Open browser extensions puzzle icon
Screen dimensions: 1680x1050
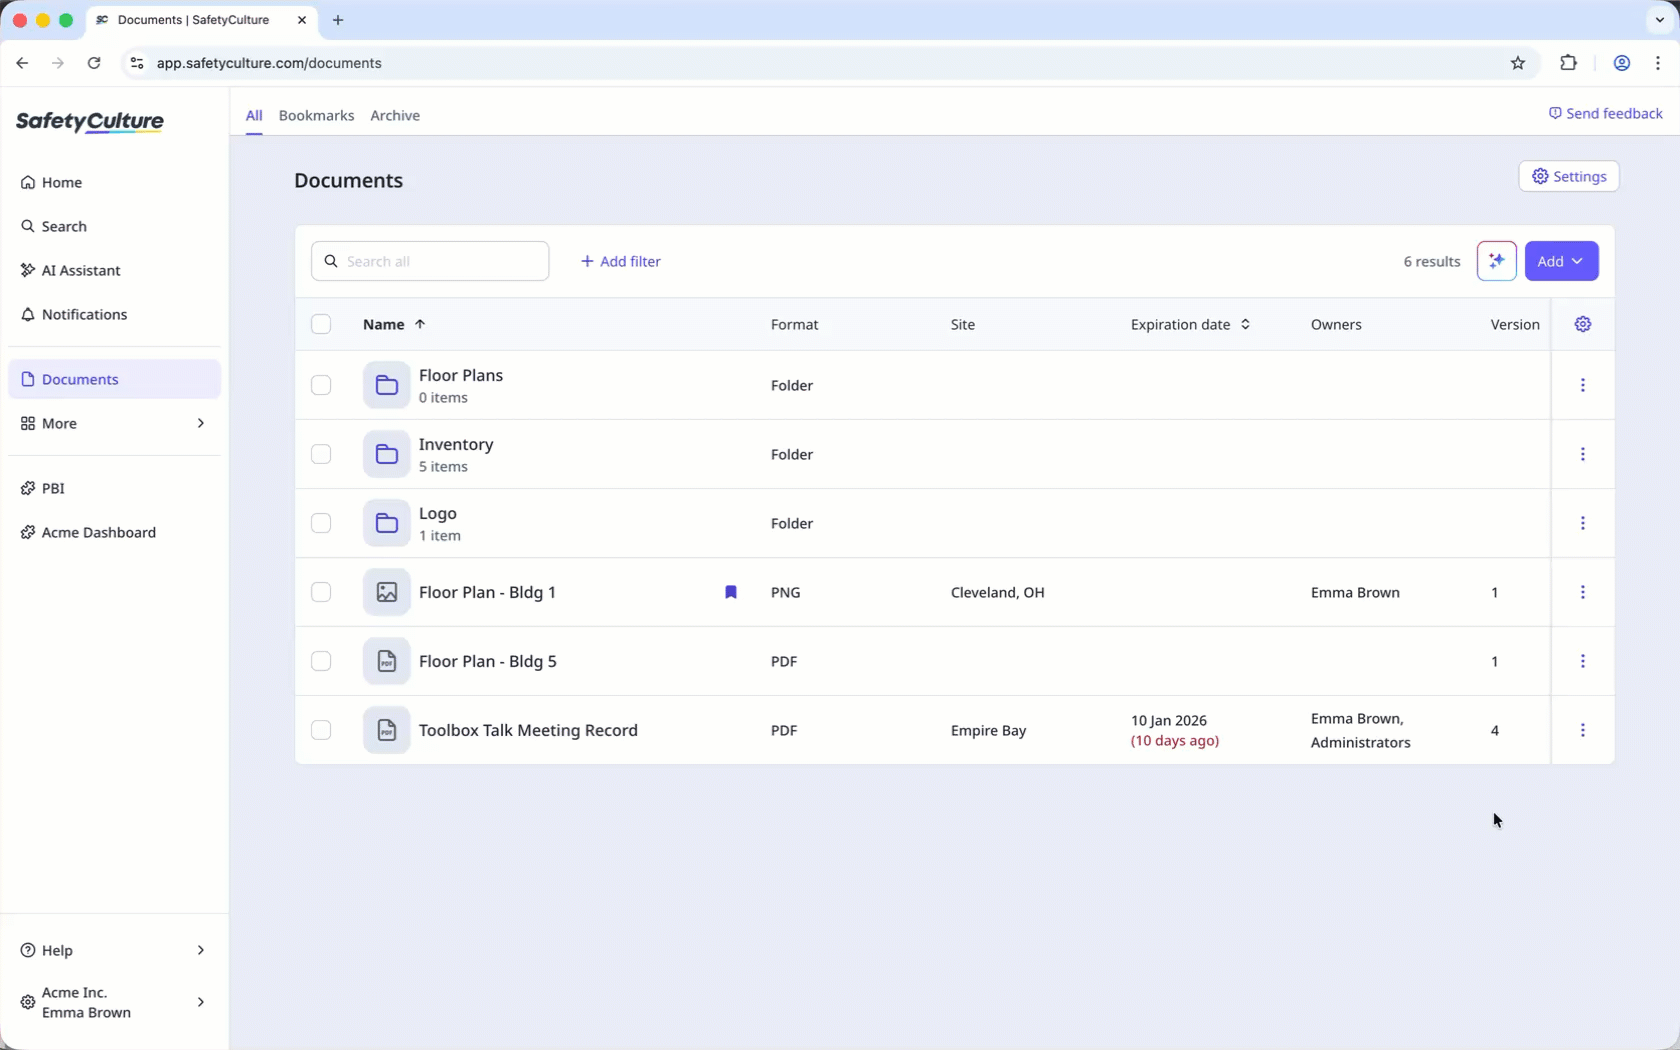(1568, 63)
